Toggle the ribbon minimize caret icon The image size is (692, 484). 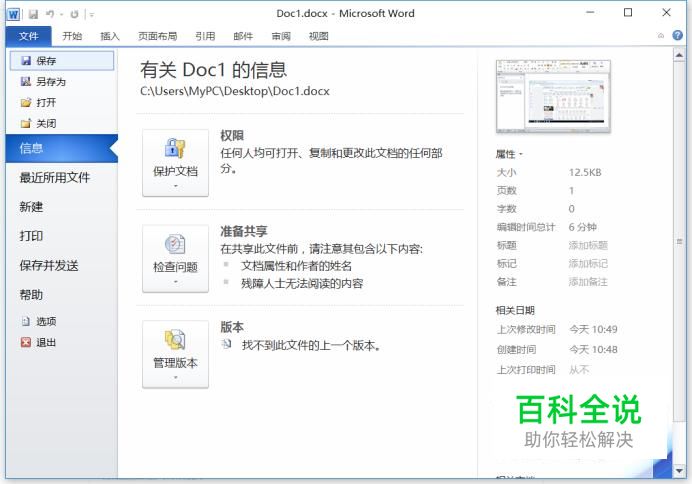click(x=661, y=36)
